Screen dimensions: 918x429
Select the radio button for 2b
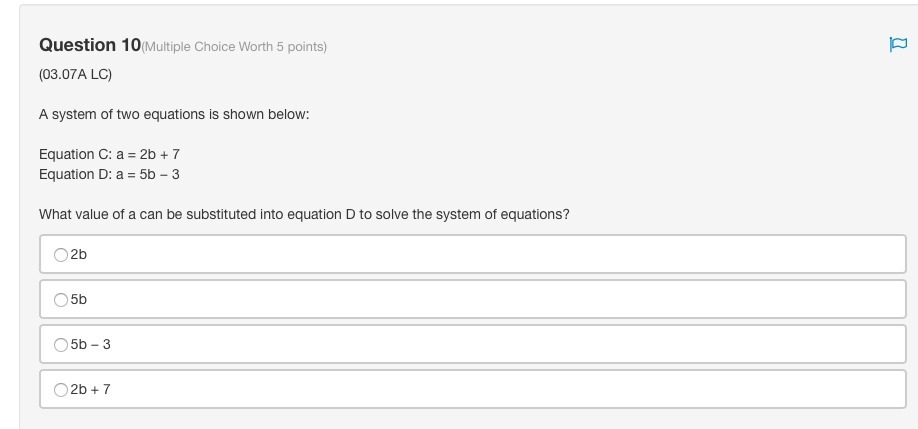coord(61,255)
